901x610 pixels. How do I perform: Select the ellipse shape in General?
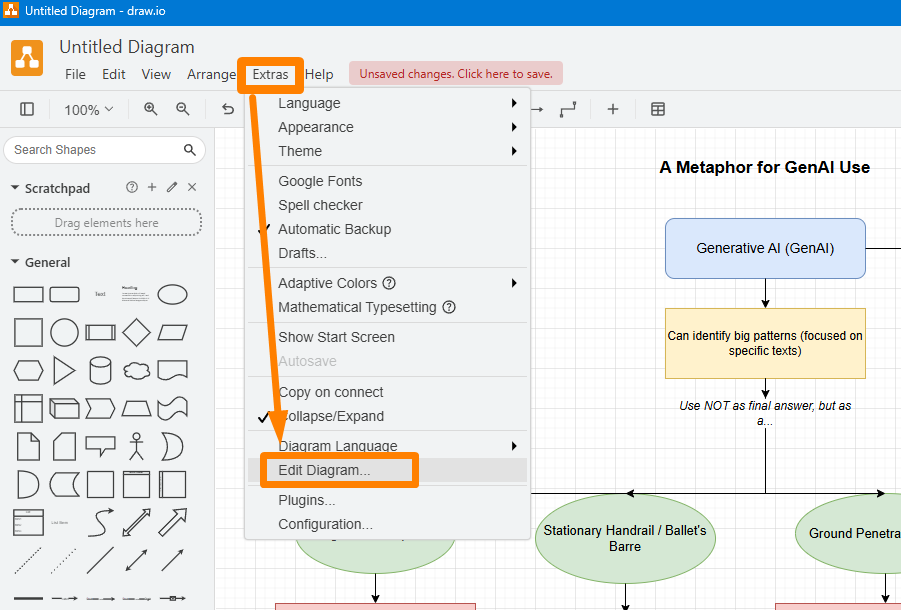coord(172,295)
